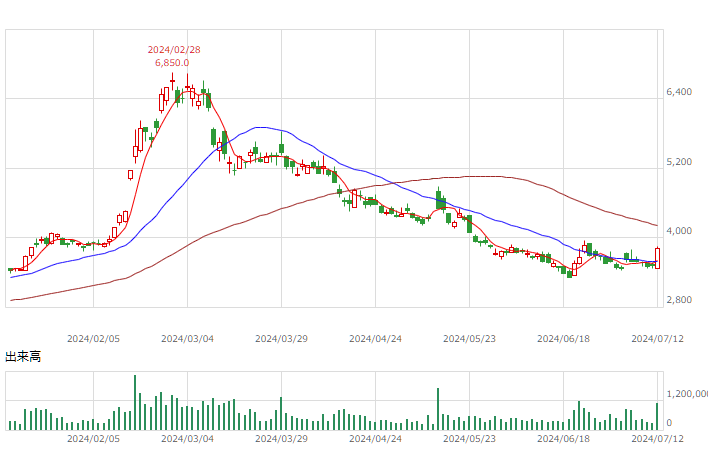Click the last red candlestick on 2024/07/12
The height and width of the screenshot is (456, 708).
coord(657,258)
